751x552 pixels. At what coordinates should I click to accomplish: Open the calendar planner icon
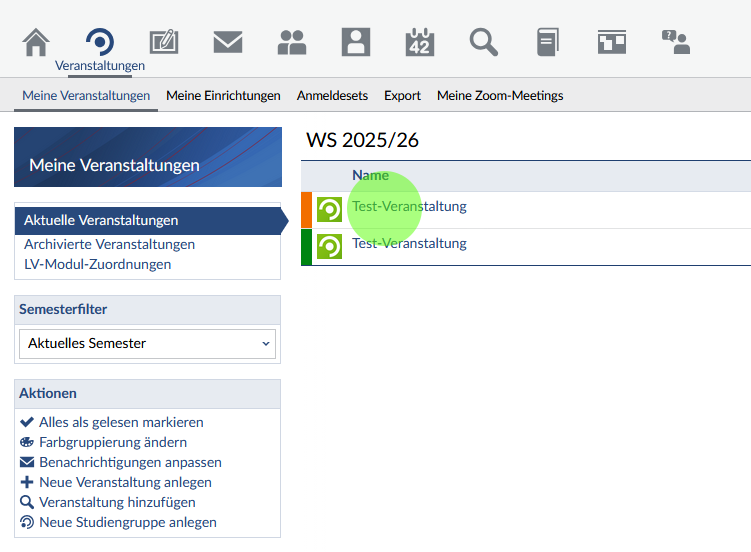point(419,42)
